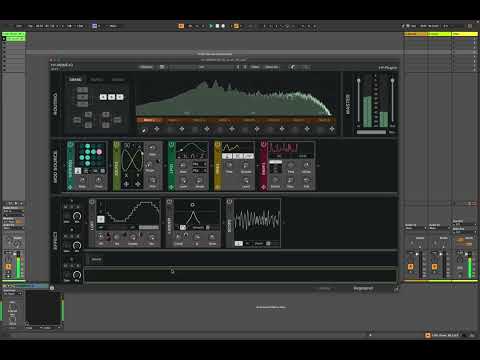Select the orange track header in Ableton's right column
The width and height of the screenshot is (480, 360).
click(x=416, y=34)
